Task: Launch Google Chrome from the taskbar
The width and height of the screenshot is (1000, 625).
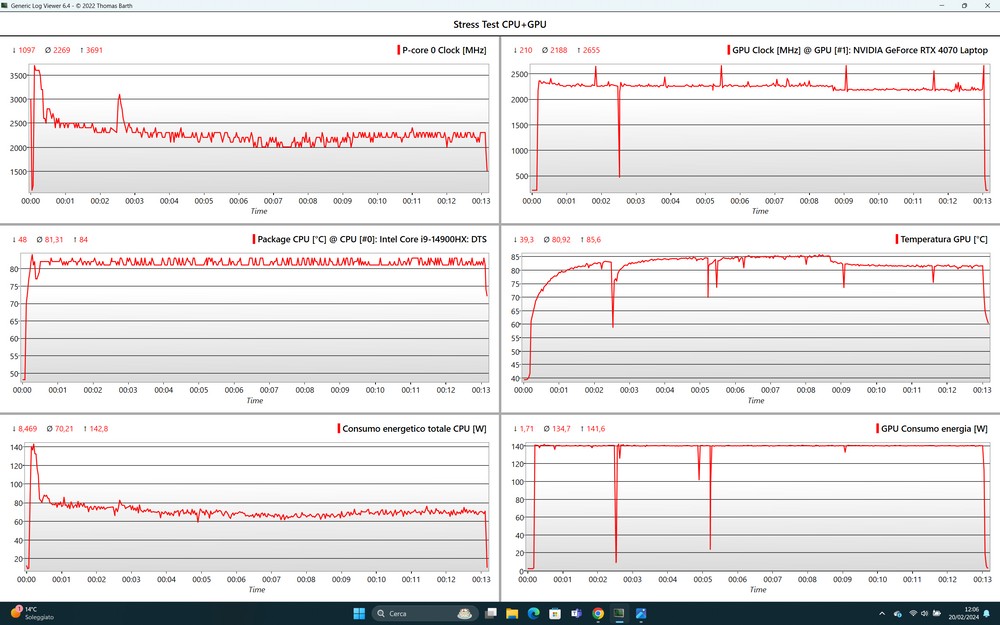Action: coord(598,613)
